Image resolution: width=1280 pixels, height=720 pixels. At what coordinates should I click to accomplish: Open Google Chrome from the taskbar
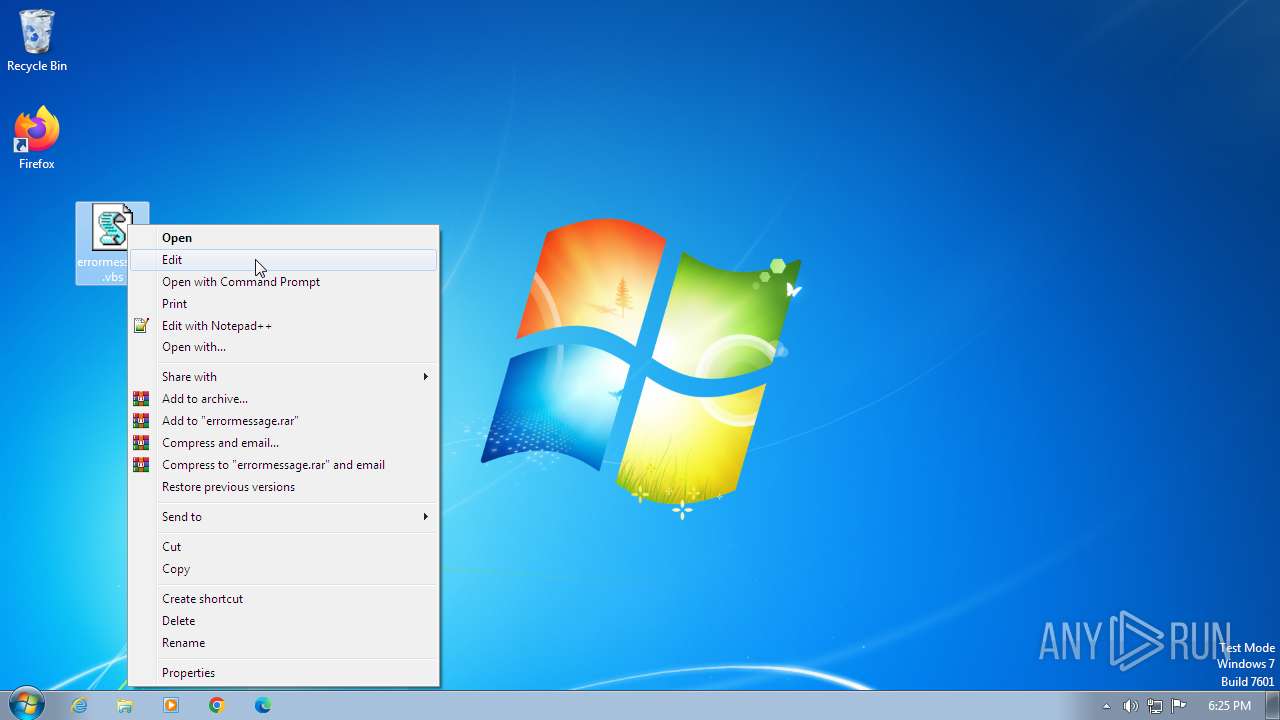coord(217,705)
